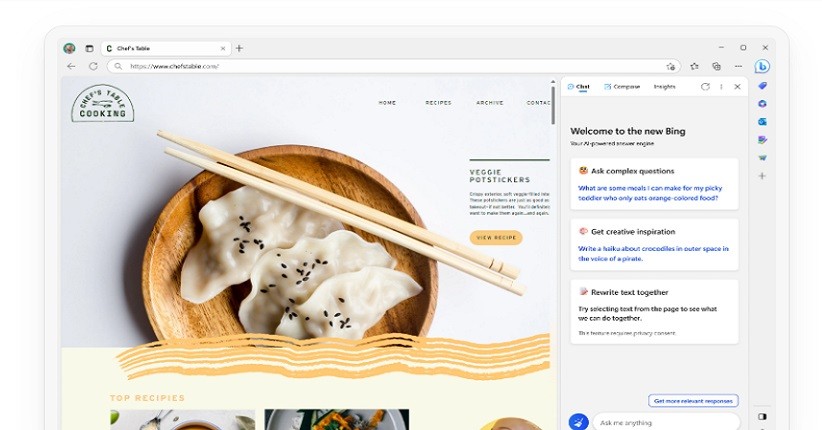822x430 pixels.
Task: Click Get more relevant responses button
Action: click(693, 401)
